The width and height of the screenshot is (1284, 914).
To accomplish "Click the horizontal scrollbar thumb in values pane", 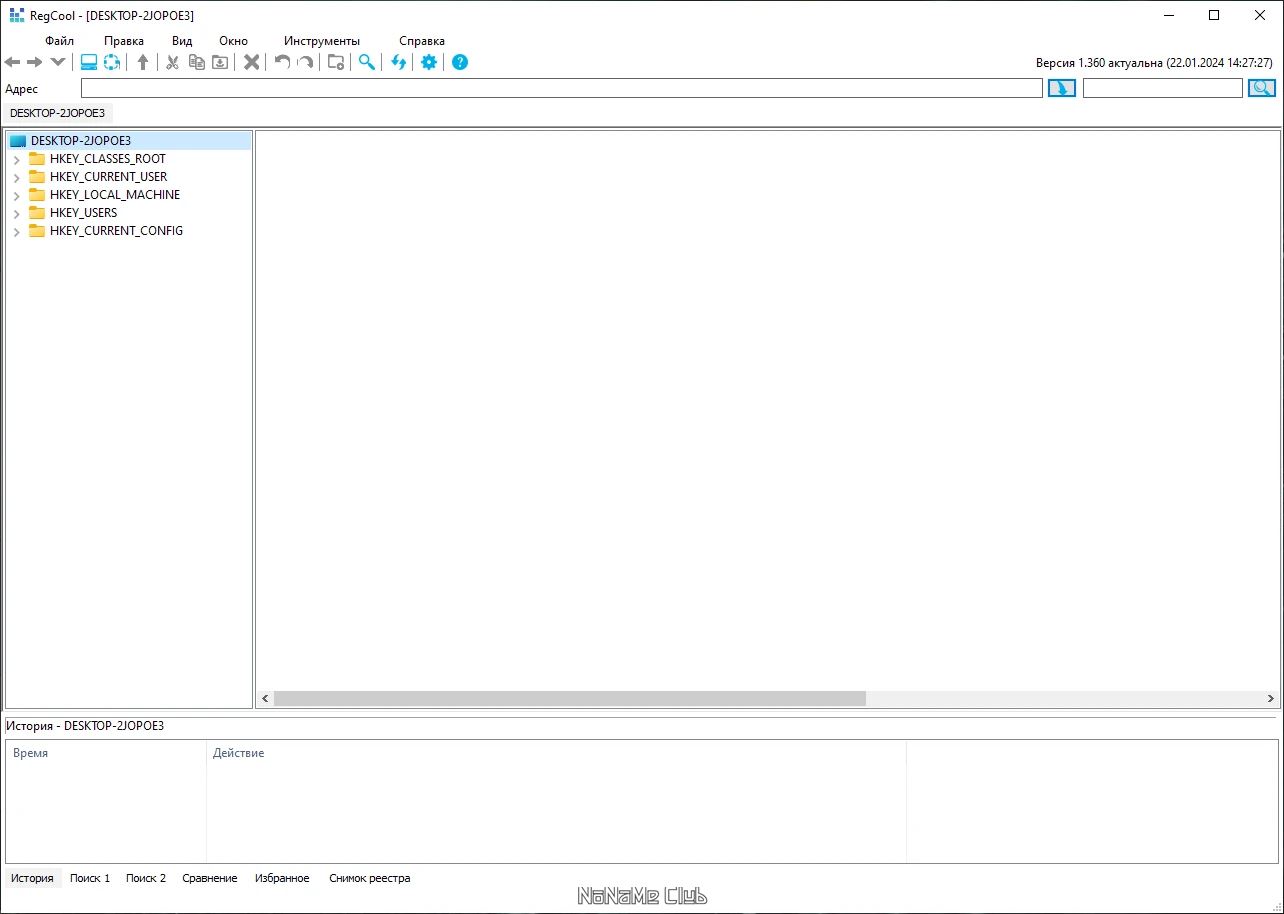I will 570,698.
